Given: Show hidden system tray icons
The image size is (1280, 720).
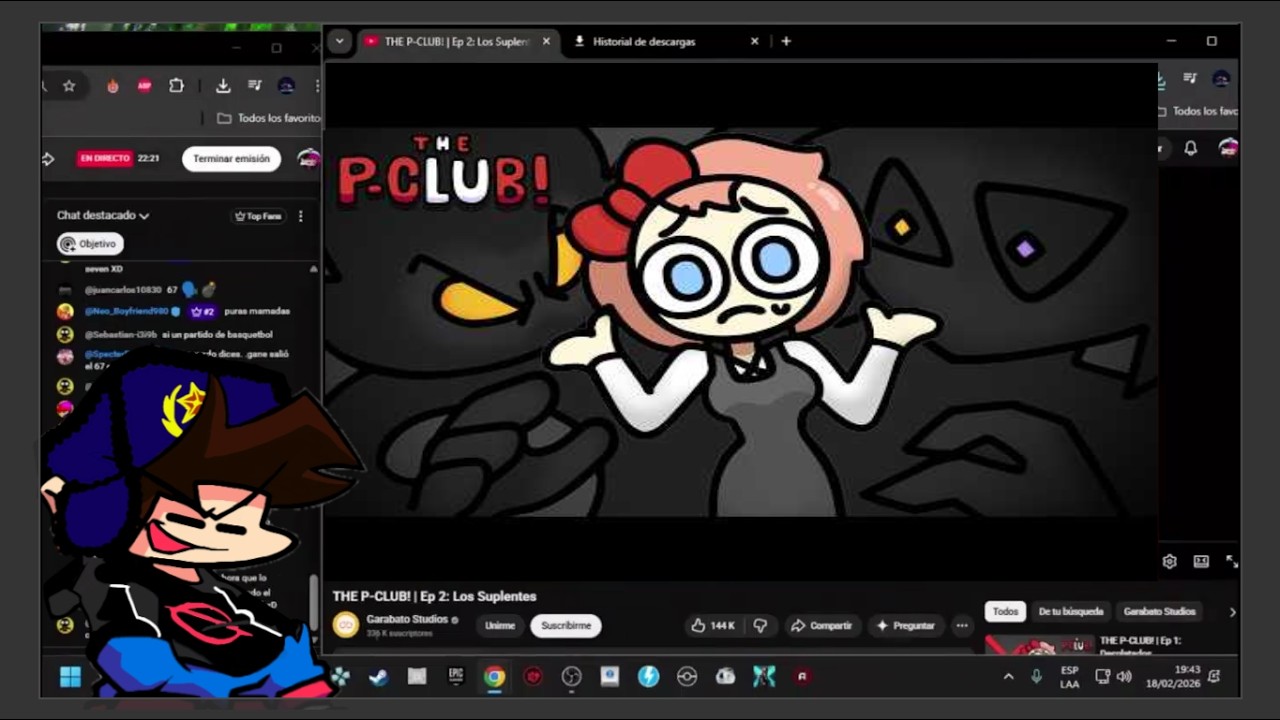Looking at the screenshot, I should [x=1008, y=677].
